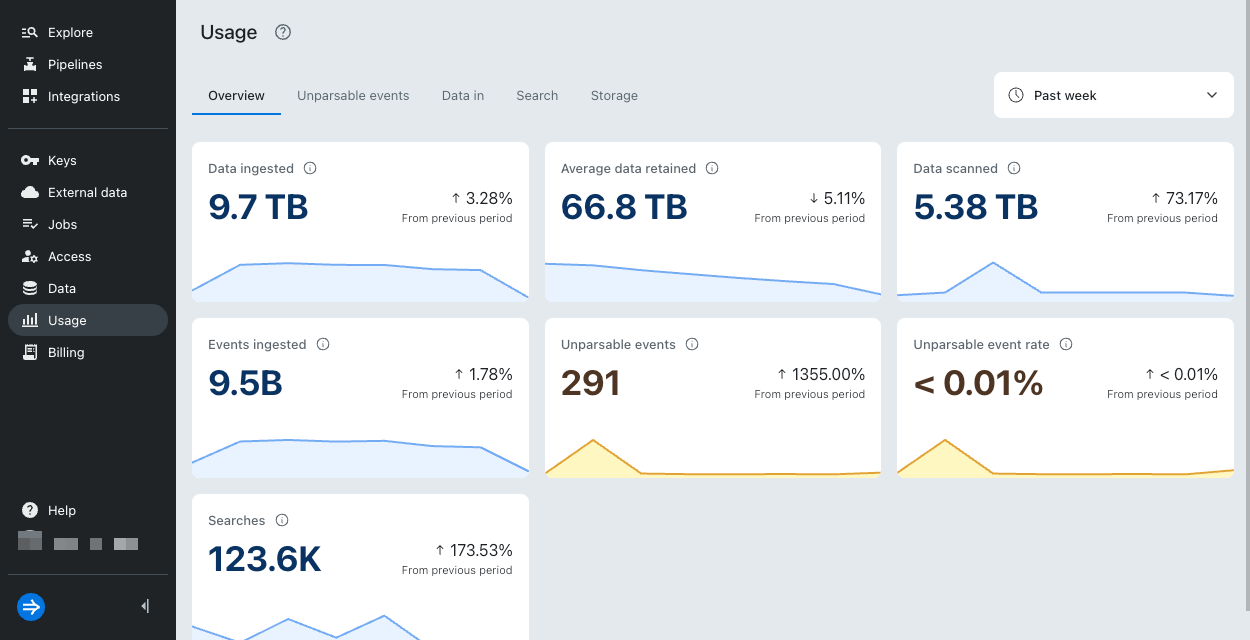
Task: Click the Usage bar chart icon
Action: (30, 320)
